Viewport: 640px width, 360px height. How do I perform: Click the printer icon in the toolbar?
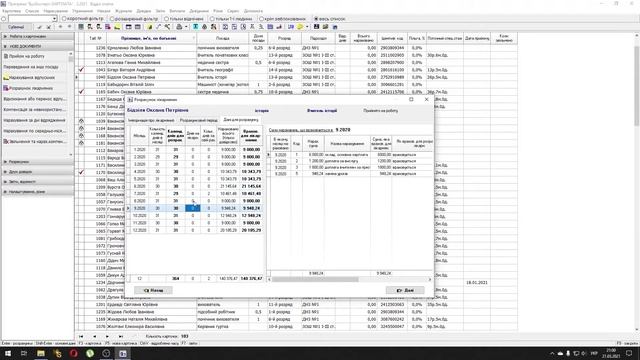179,27
